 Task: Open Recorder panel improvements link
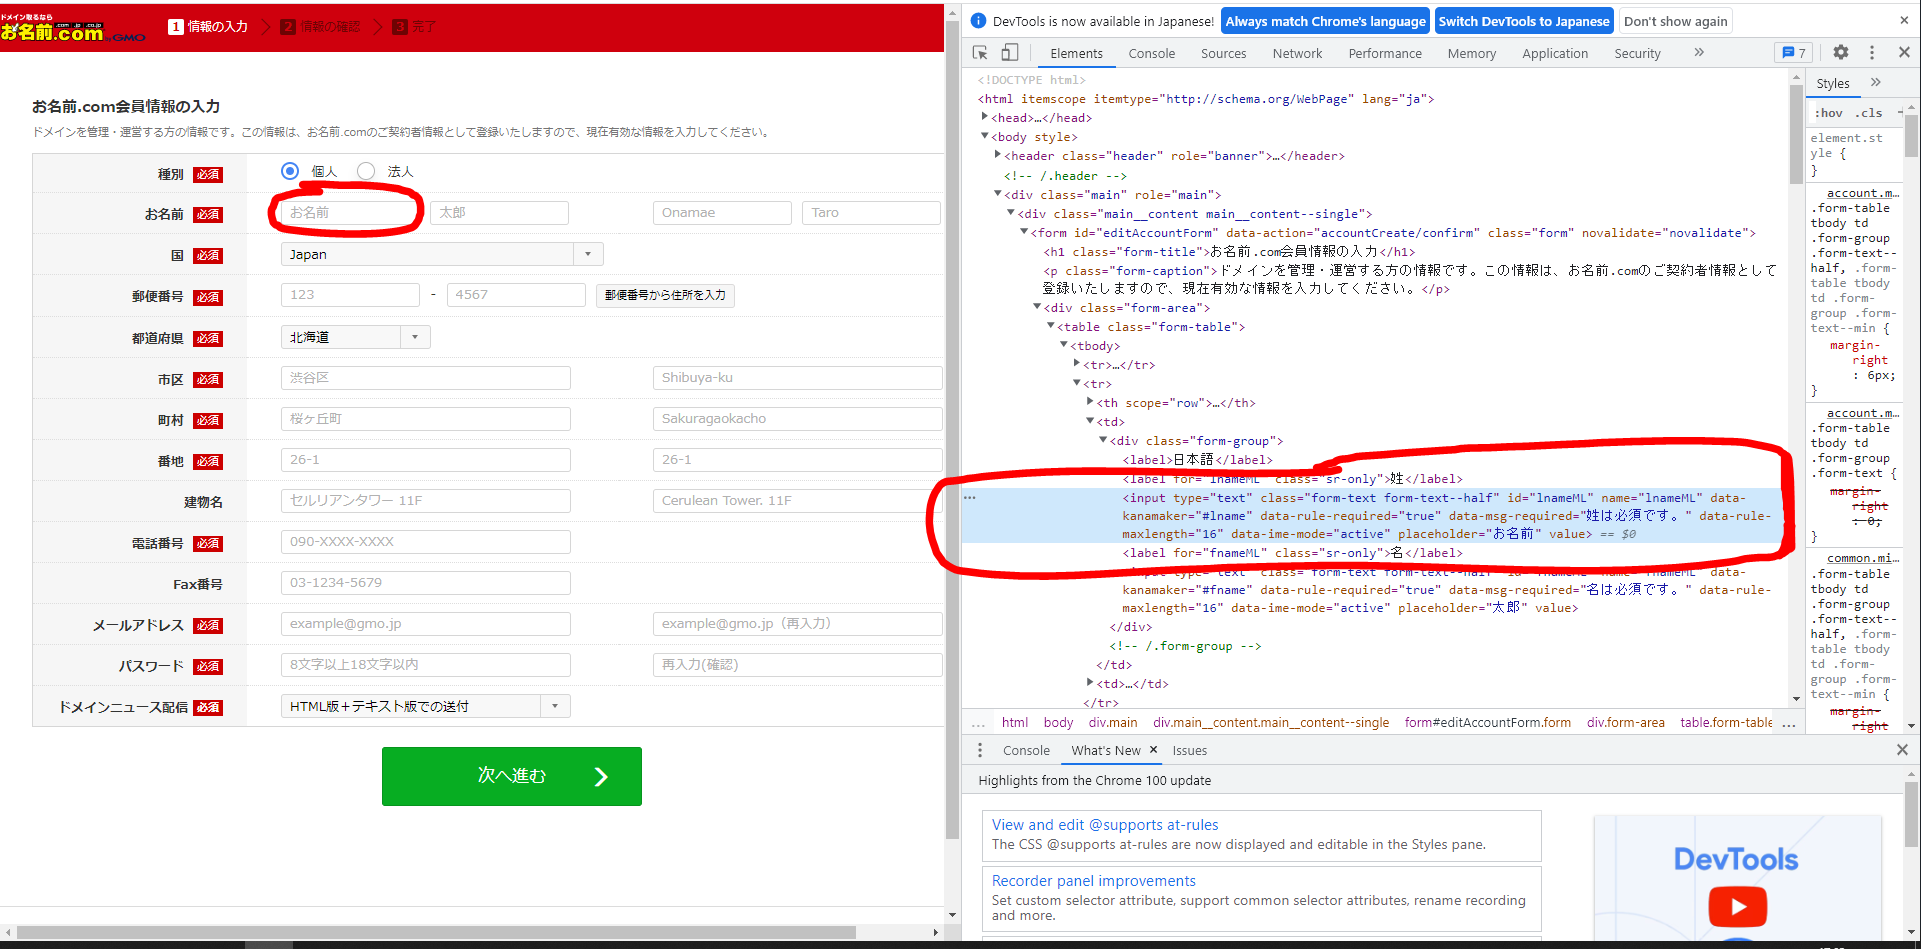[x=1094, y=881]
